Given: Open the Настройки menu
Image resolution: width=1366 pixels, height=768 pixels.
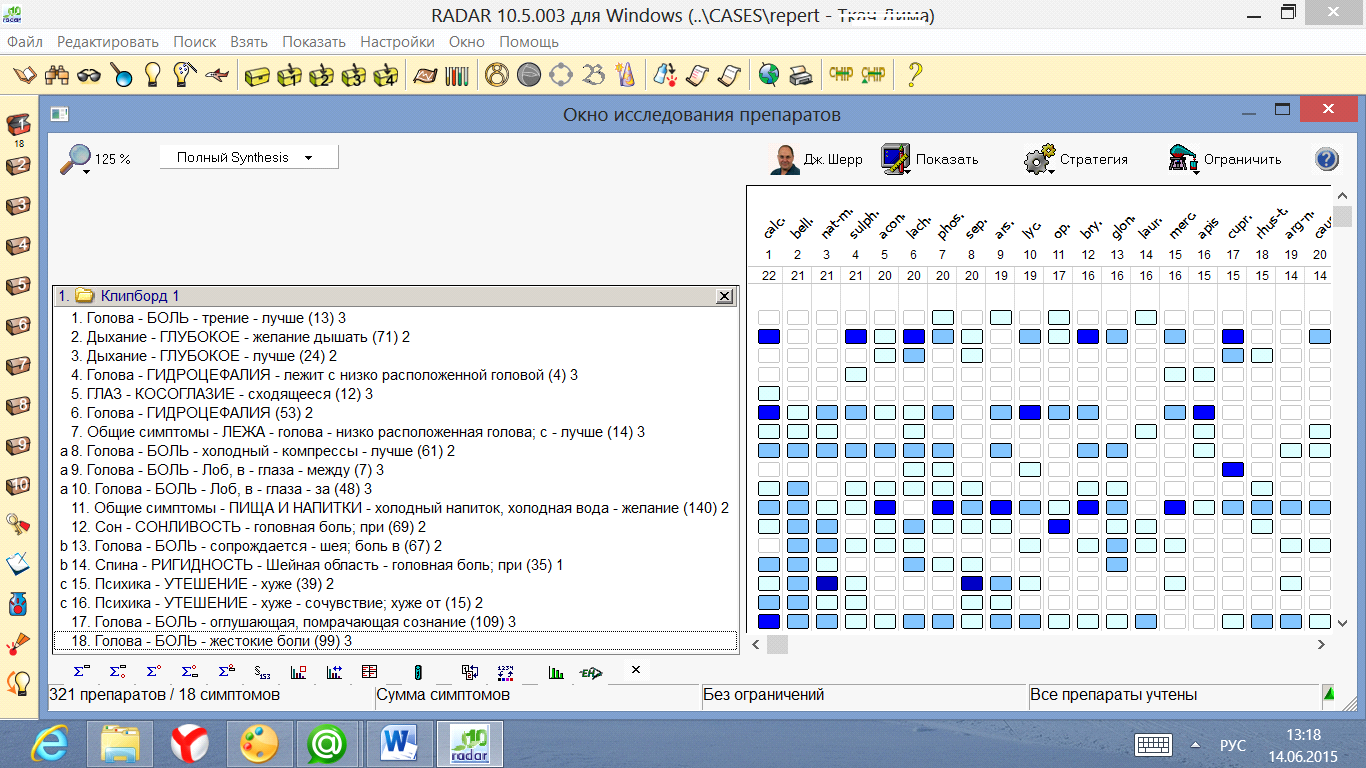Looking at the screenshot, I should (x=397, y=42).
